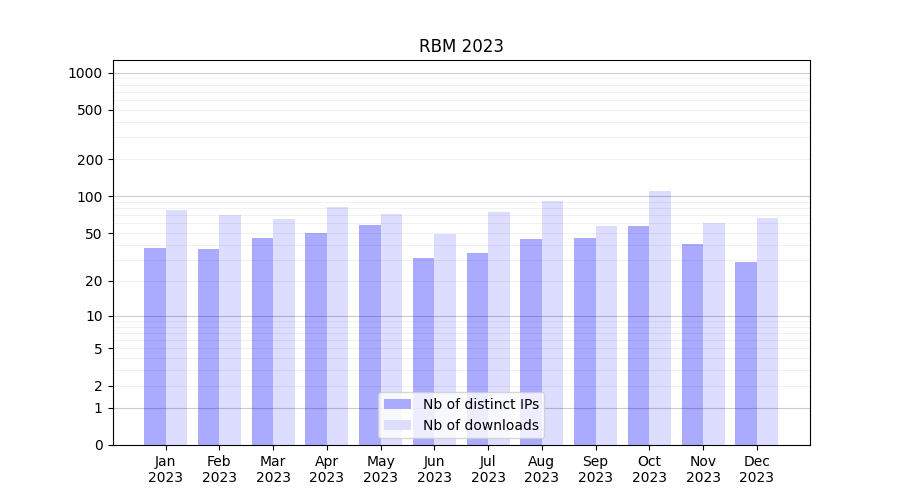
Task: Select the 'Nb of downloads' legend text
Action: [480, 425]
